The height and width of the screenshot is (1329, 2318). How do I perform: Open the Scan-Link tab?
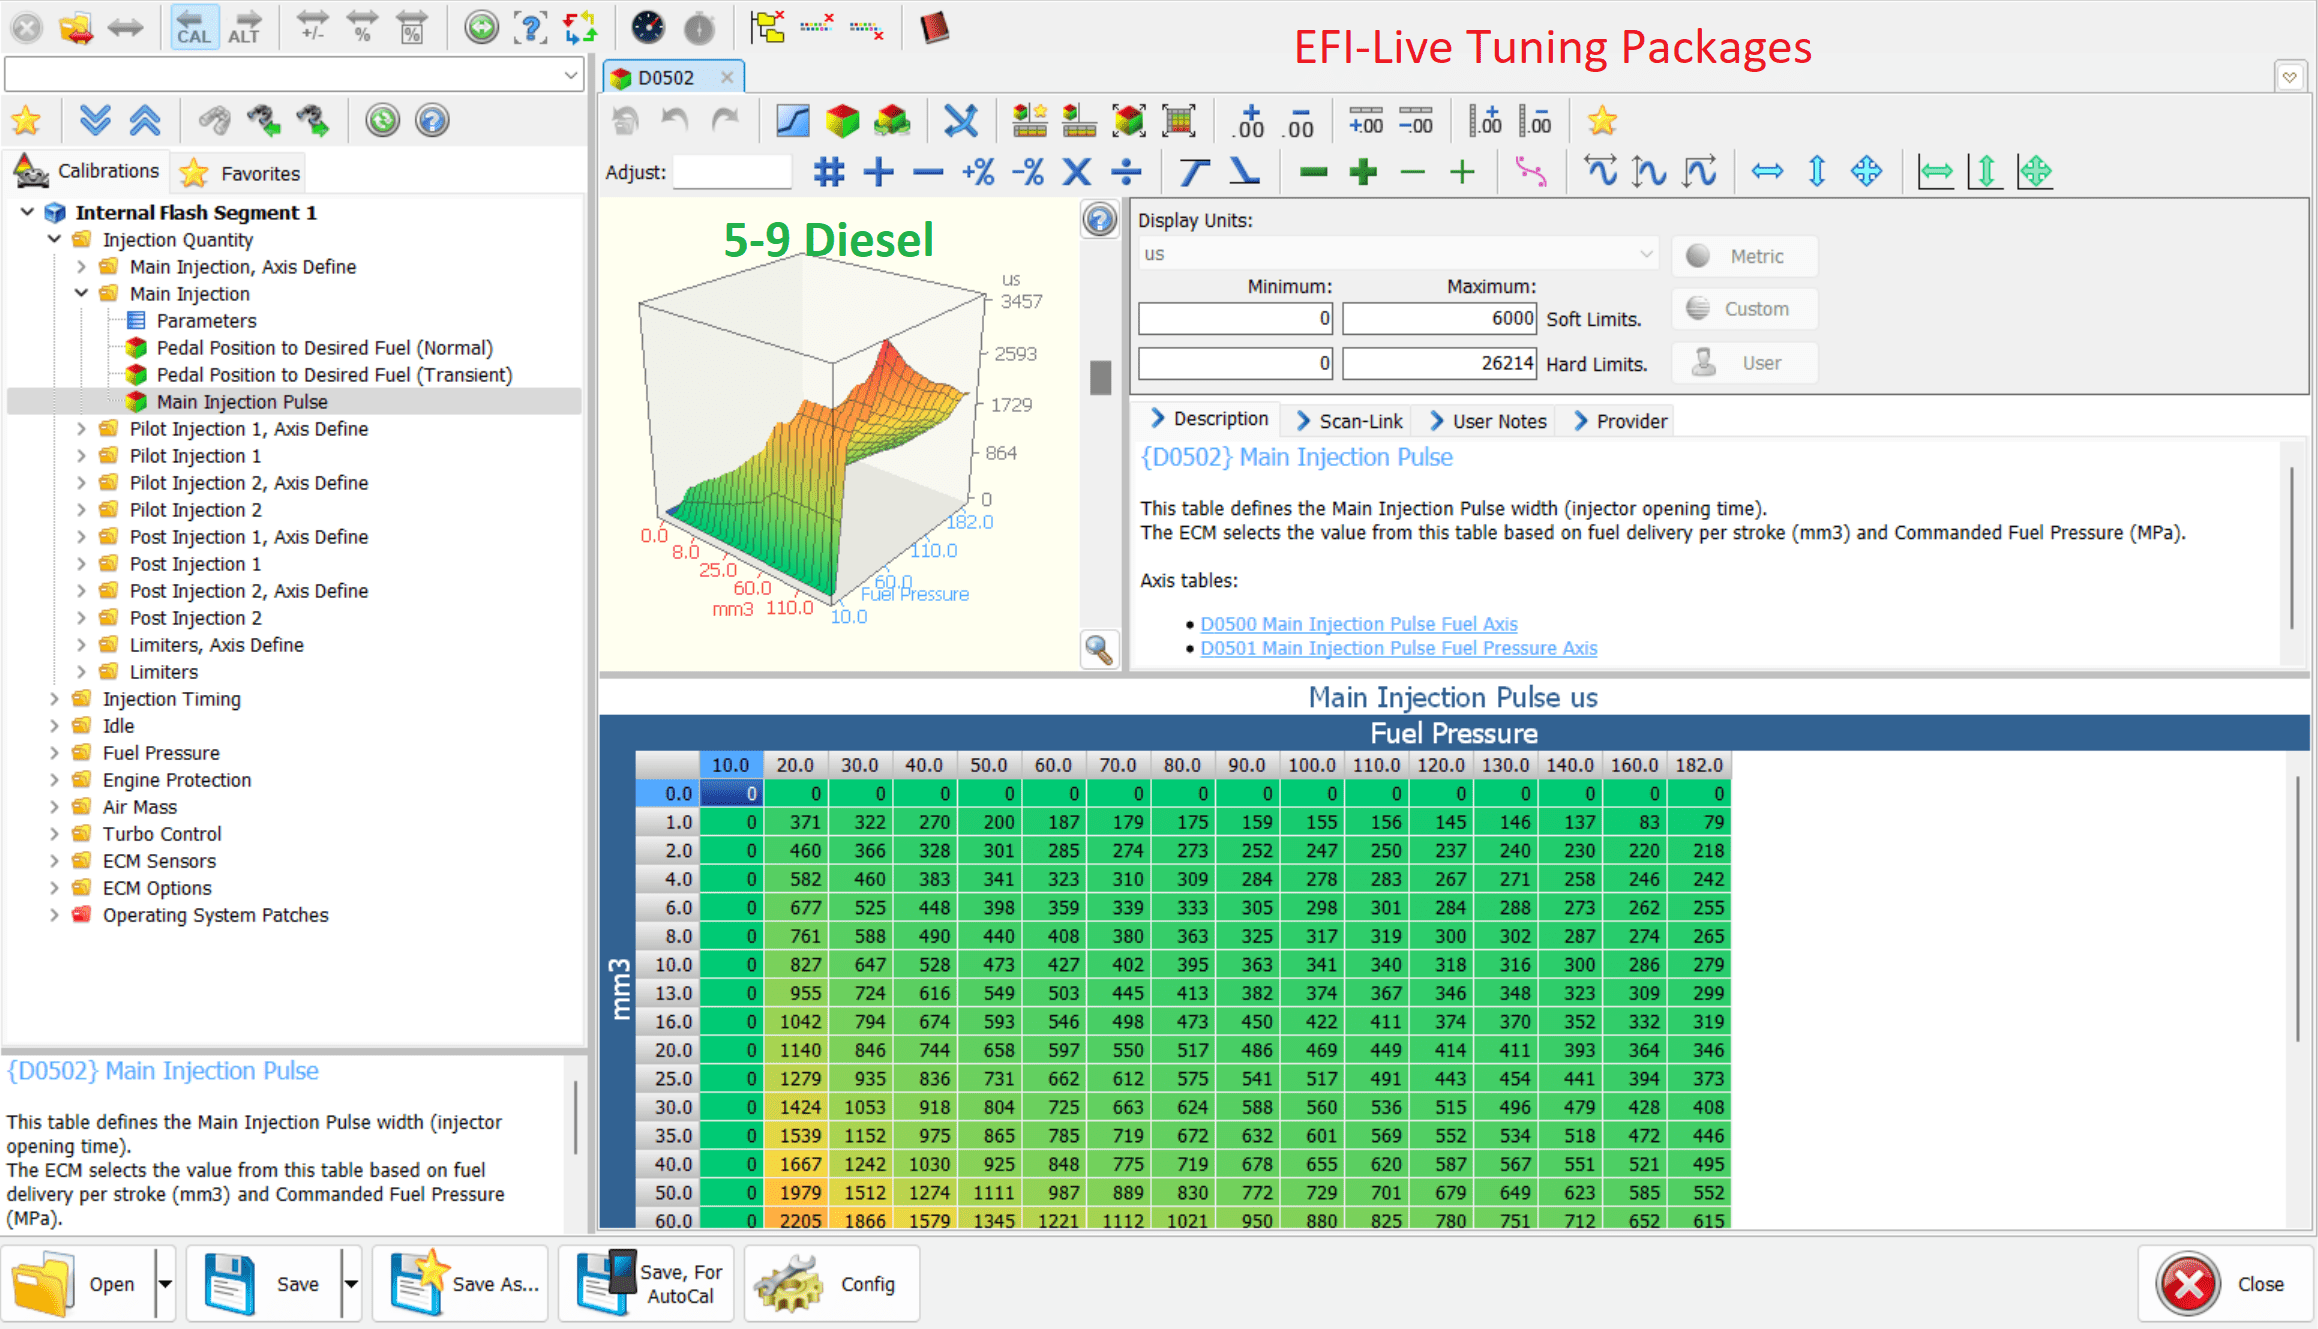pyautogui.click(x=1349, y=421)
